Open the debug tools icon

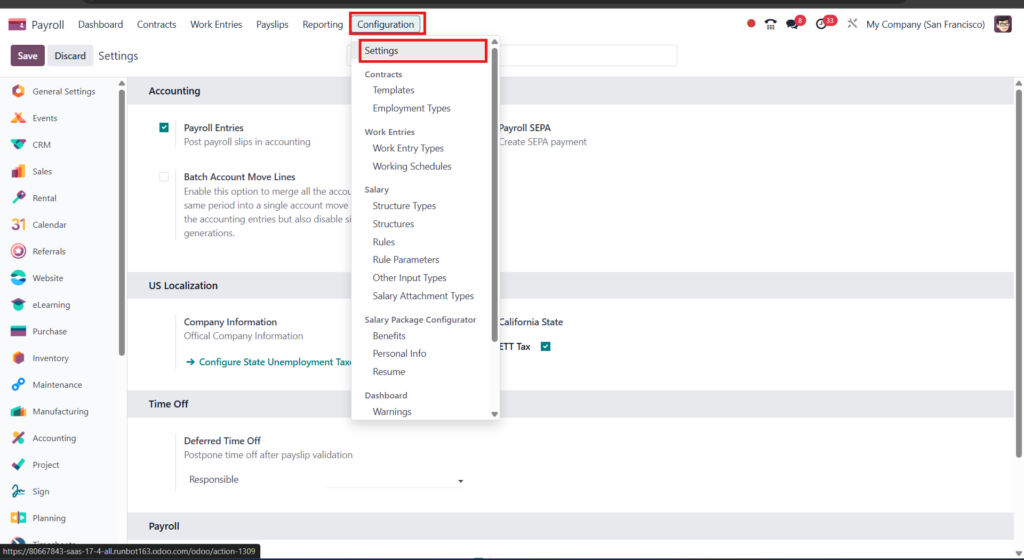852,23
